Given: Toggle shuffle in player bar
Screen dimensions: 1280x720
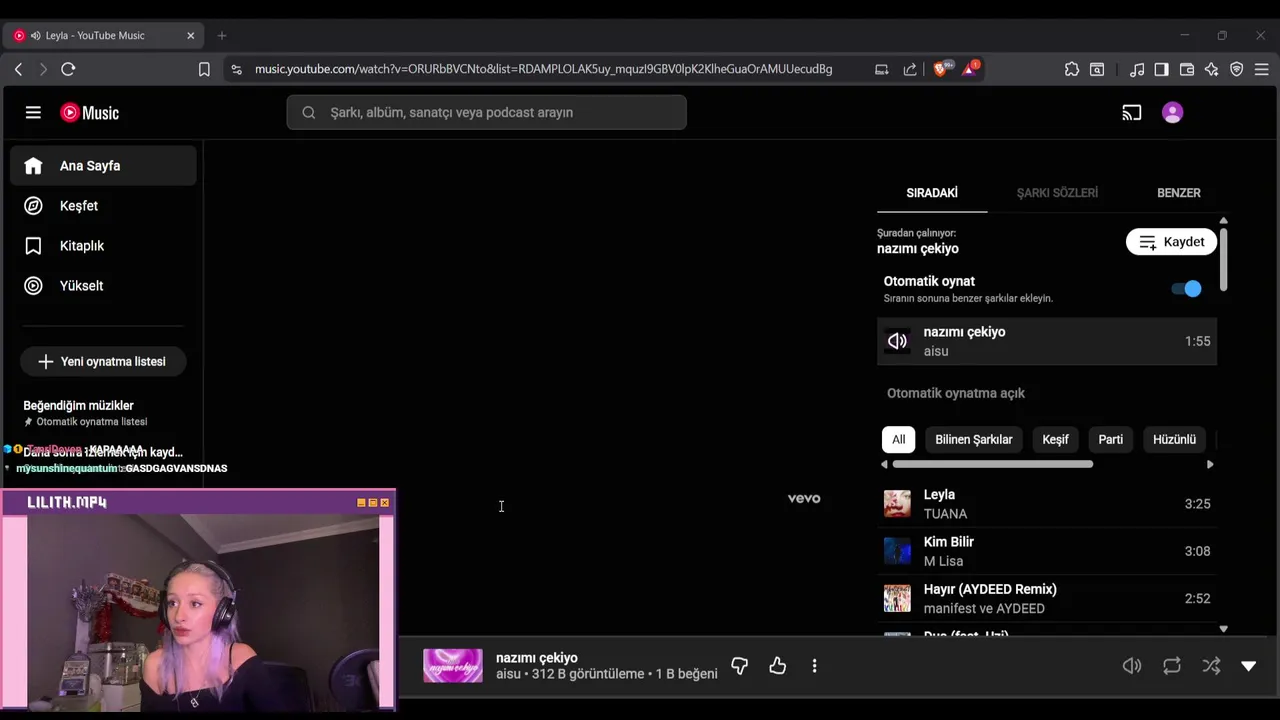Looking at the screenshot, I should pos(1211,666).
